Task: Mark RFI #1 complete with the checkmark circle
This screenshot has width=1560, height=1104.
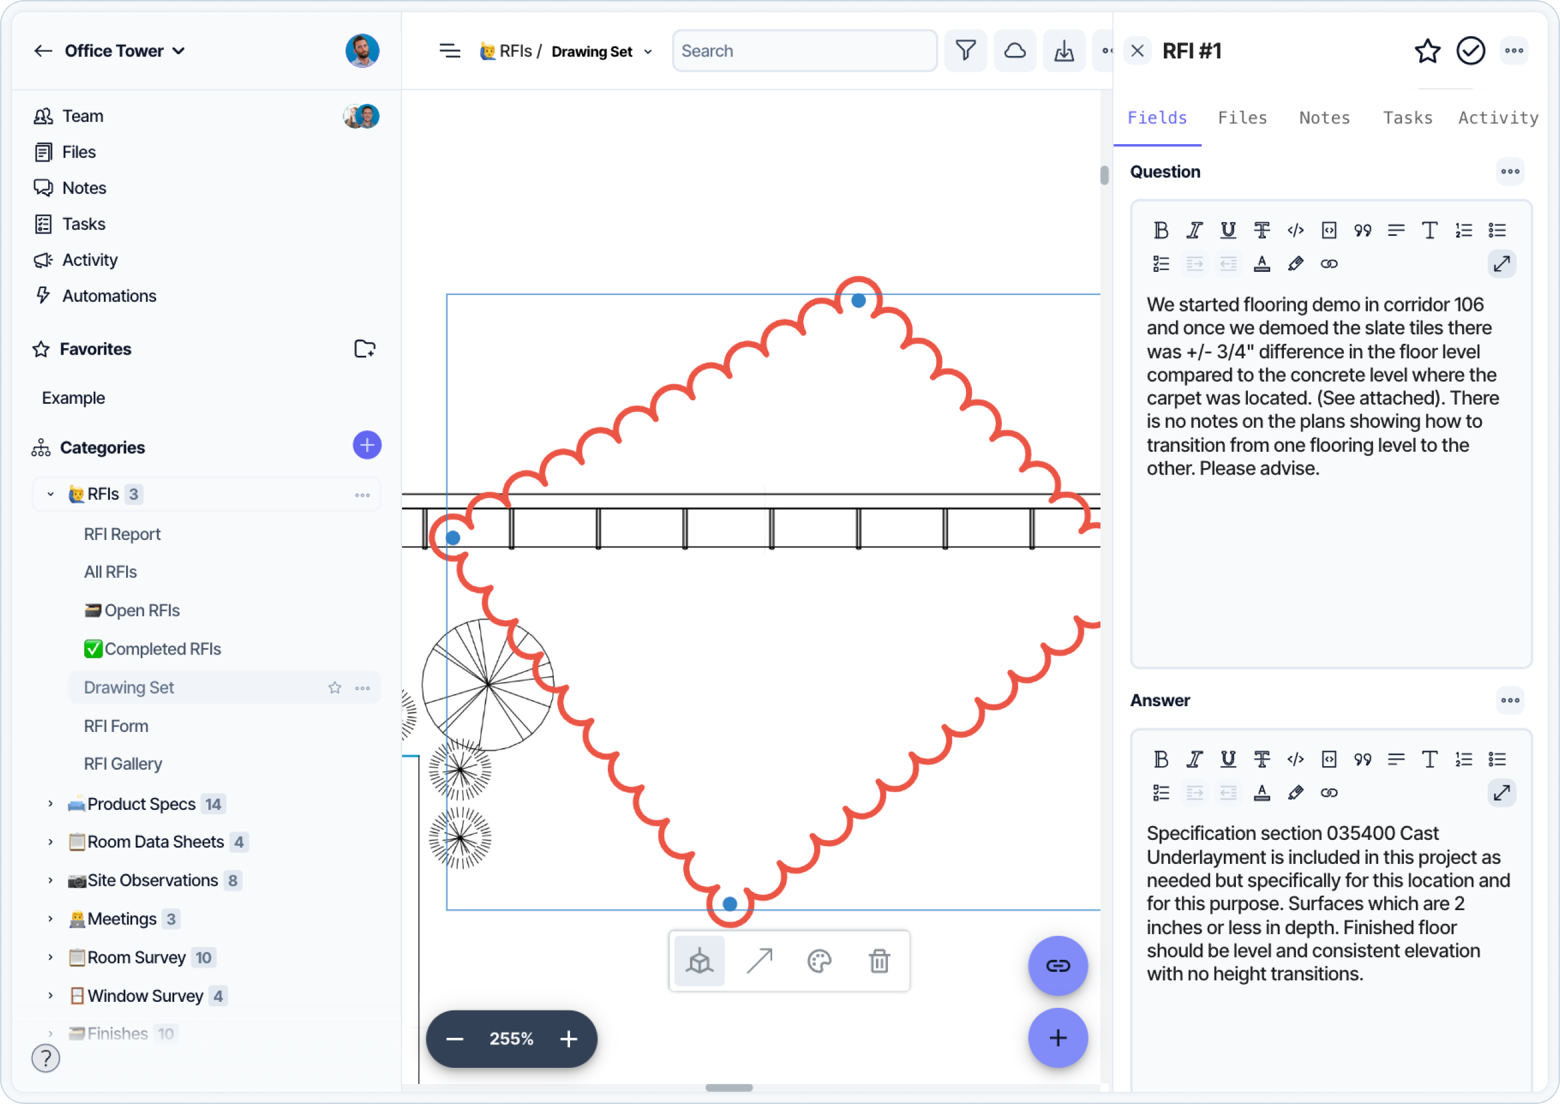Action: tap(1471, 51)
